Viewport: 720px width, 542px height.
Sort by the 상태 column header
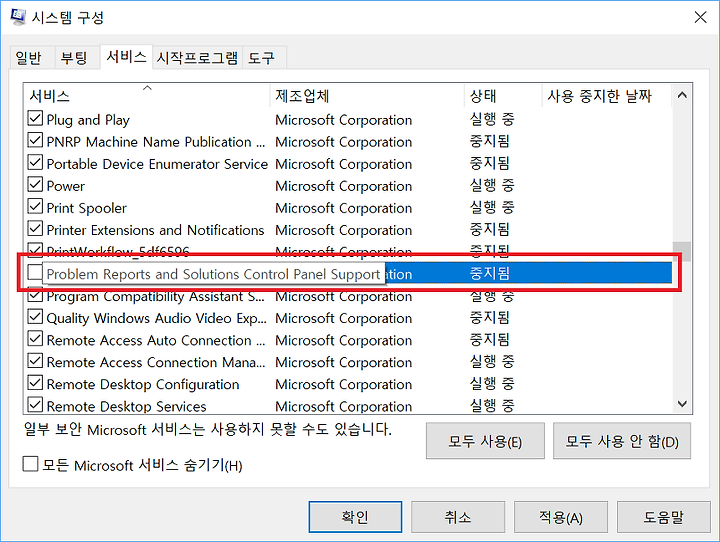pos(503,96)
